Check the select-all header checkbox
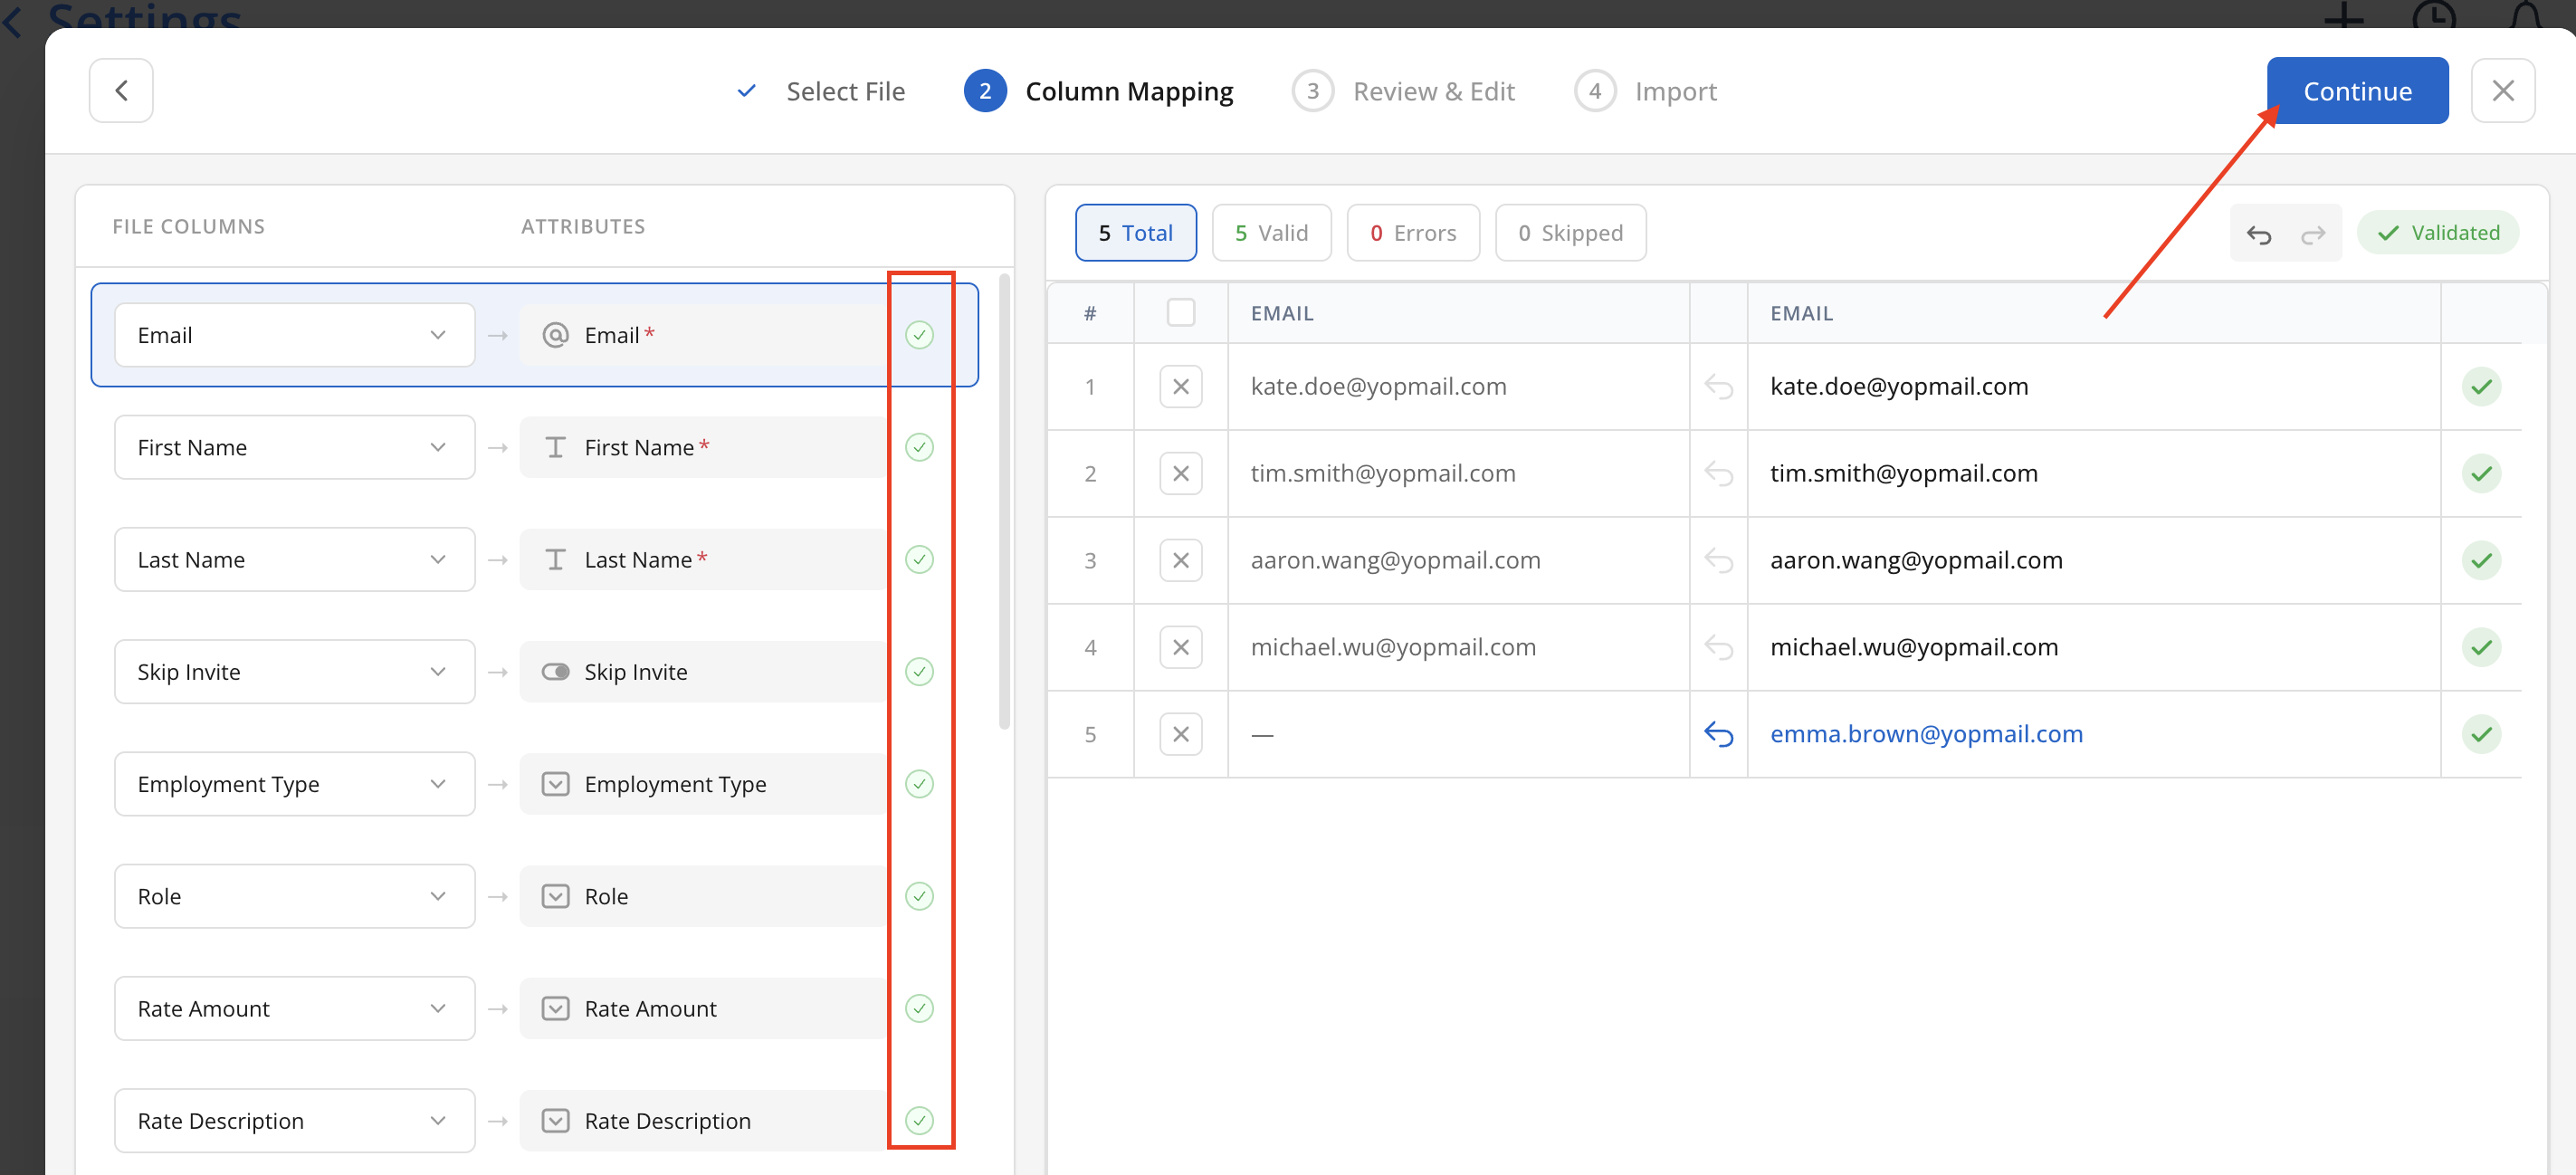 point(1180,313)
